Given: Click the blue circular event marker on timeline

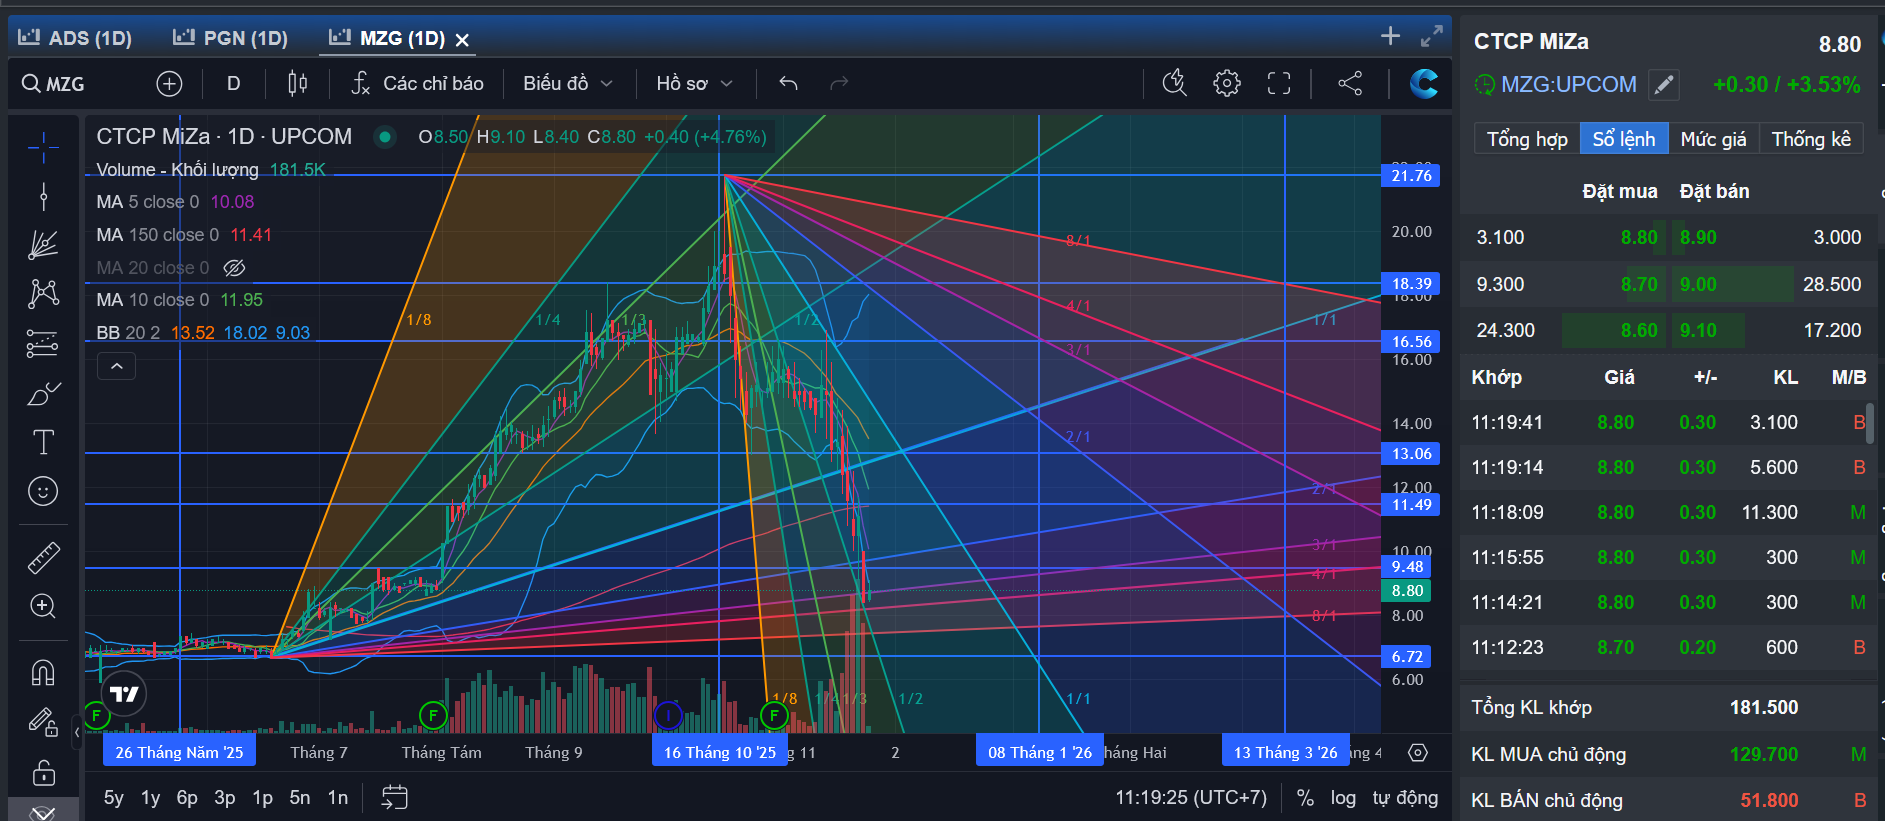Looking at the screenshot, I should 668,716.
